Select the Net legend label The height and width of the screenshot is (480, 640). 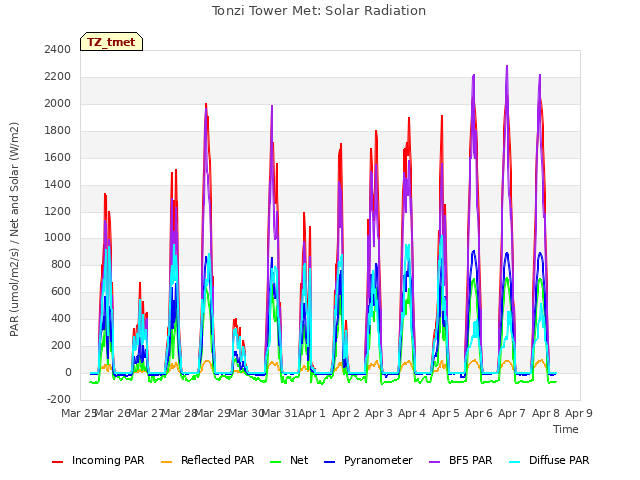pyautogui.click(x=299, y=460)
